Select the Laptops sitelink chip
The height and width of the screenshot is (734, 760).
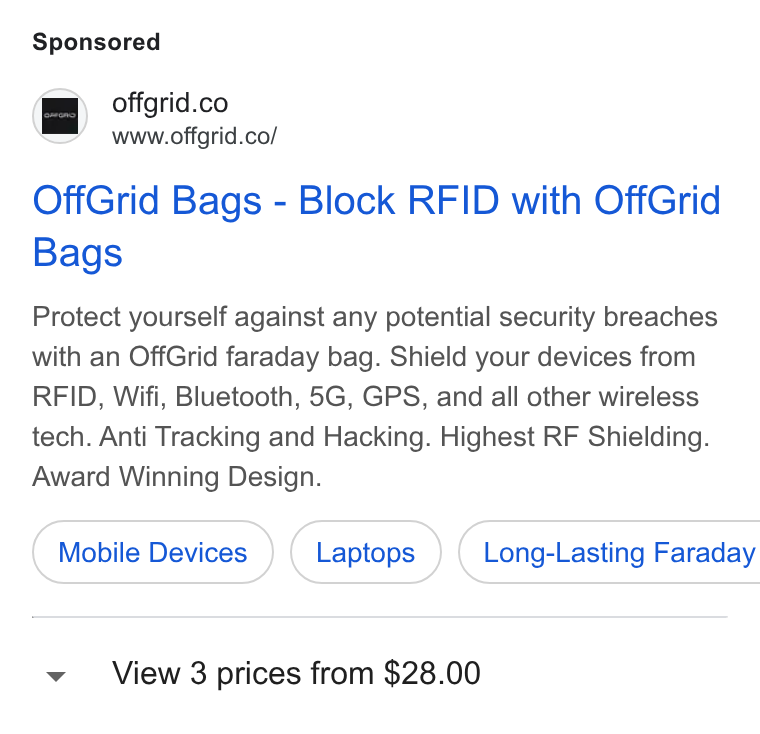click(365, 552)
